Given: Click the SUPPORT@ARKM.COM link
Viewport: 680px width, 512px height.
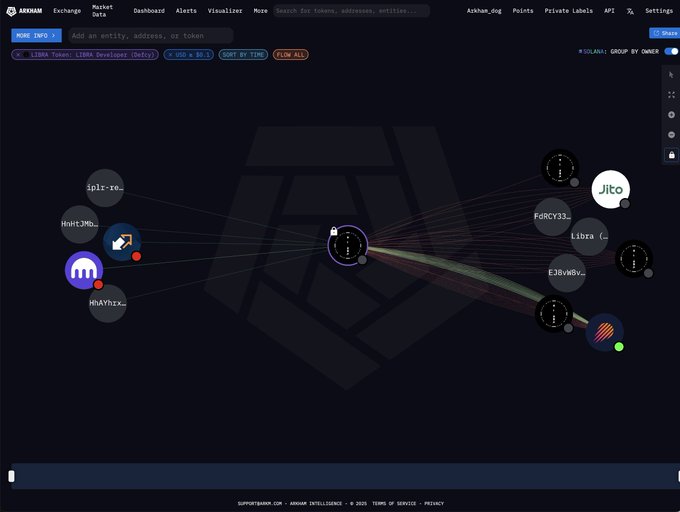Looking at the screenshot, I should coord(260,503).
